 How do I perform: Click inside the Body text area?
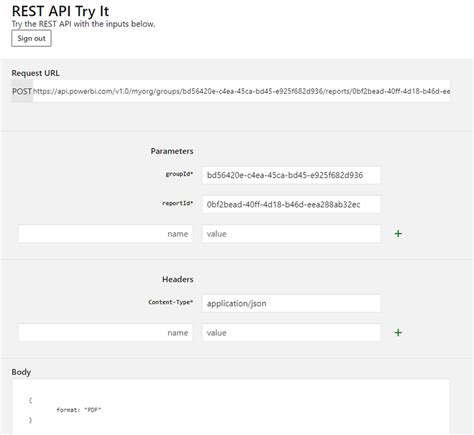pos(231,407)
